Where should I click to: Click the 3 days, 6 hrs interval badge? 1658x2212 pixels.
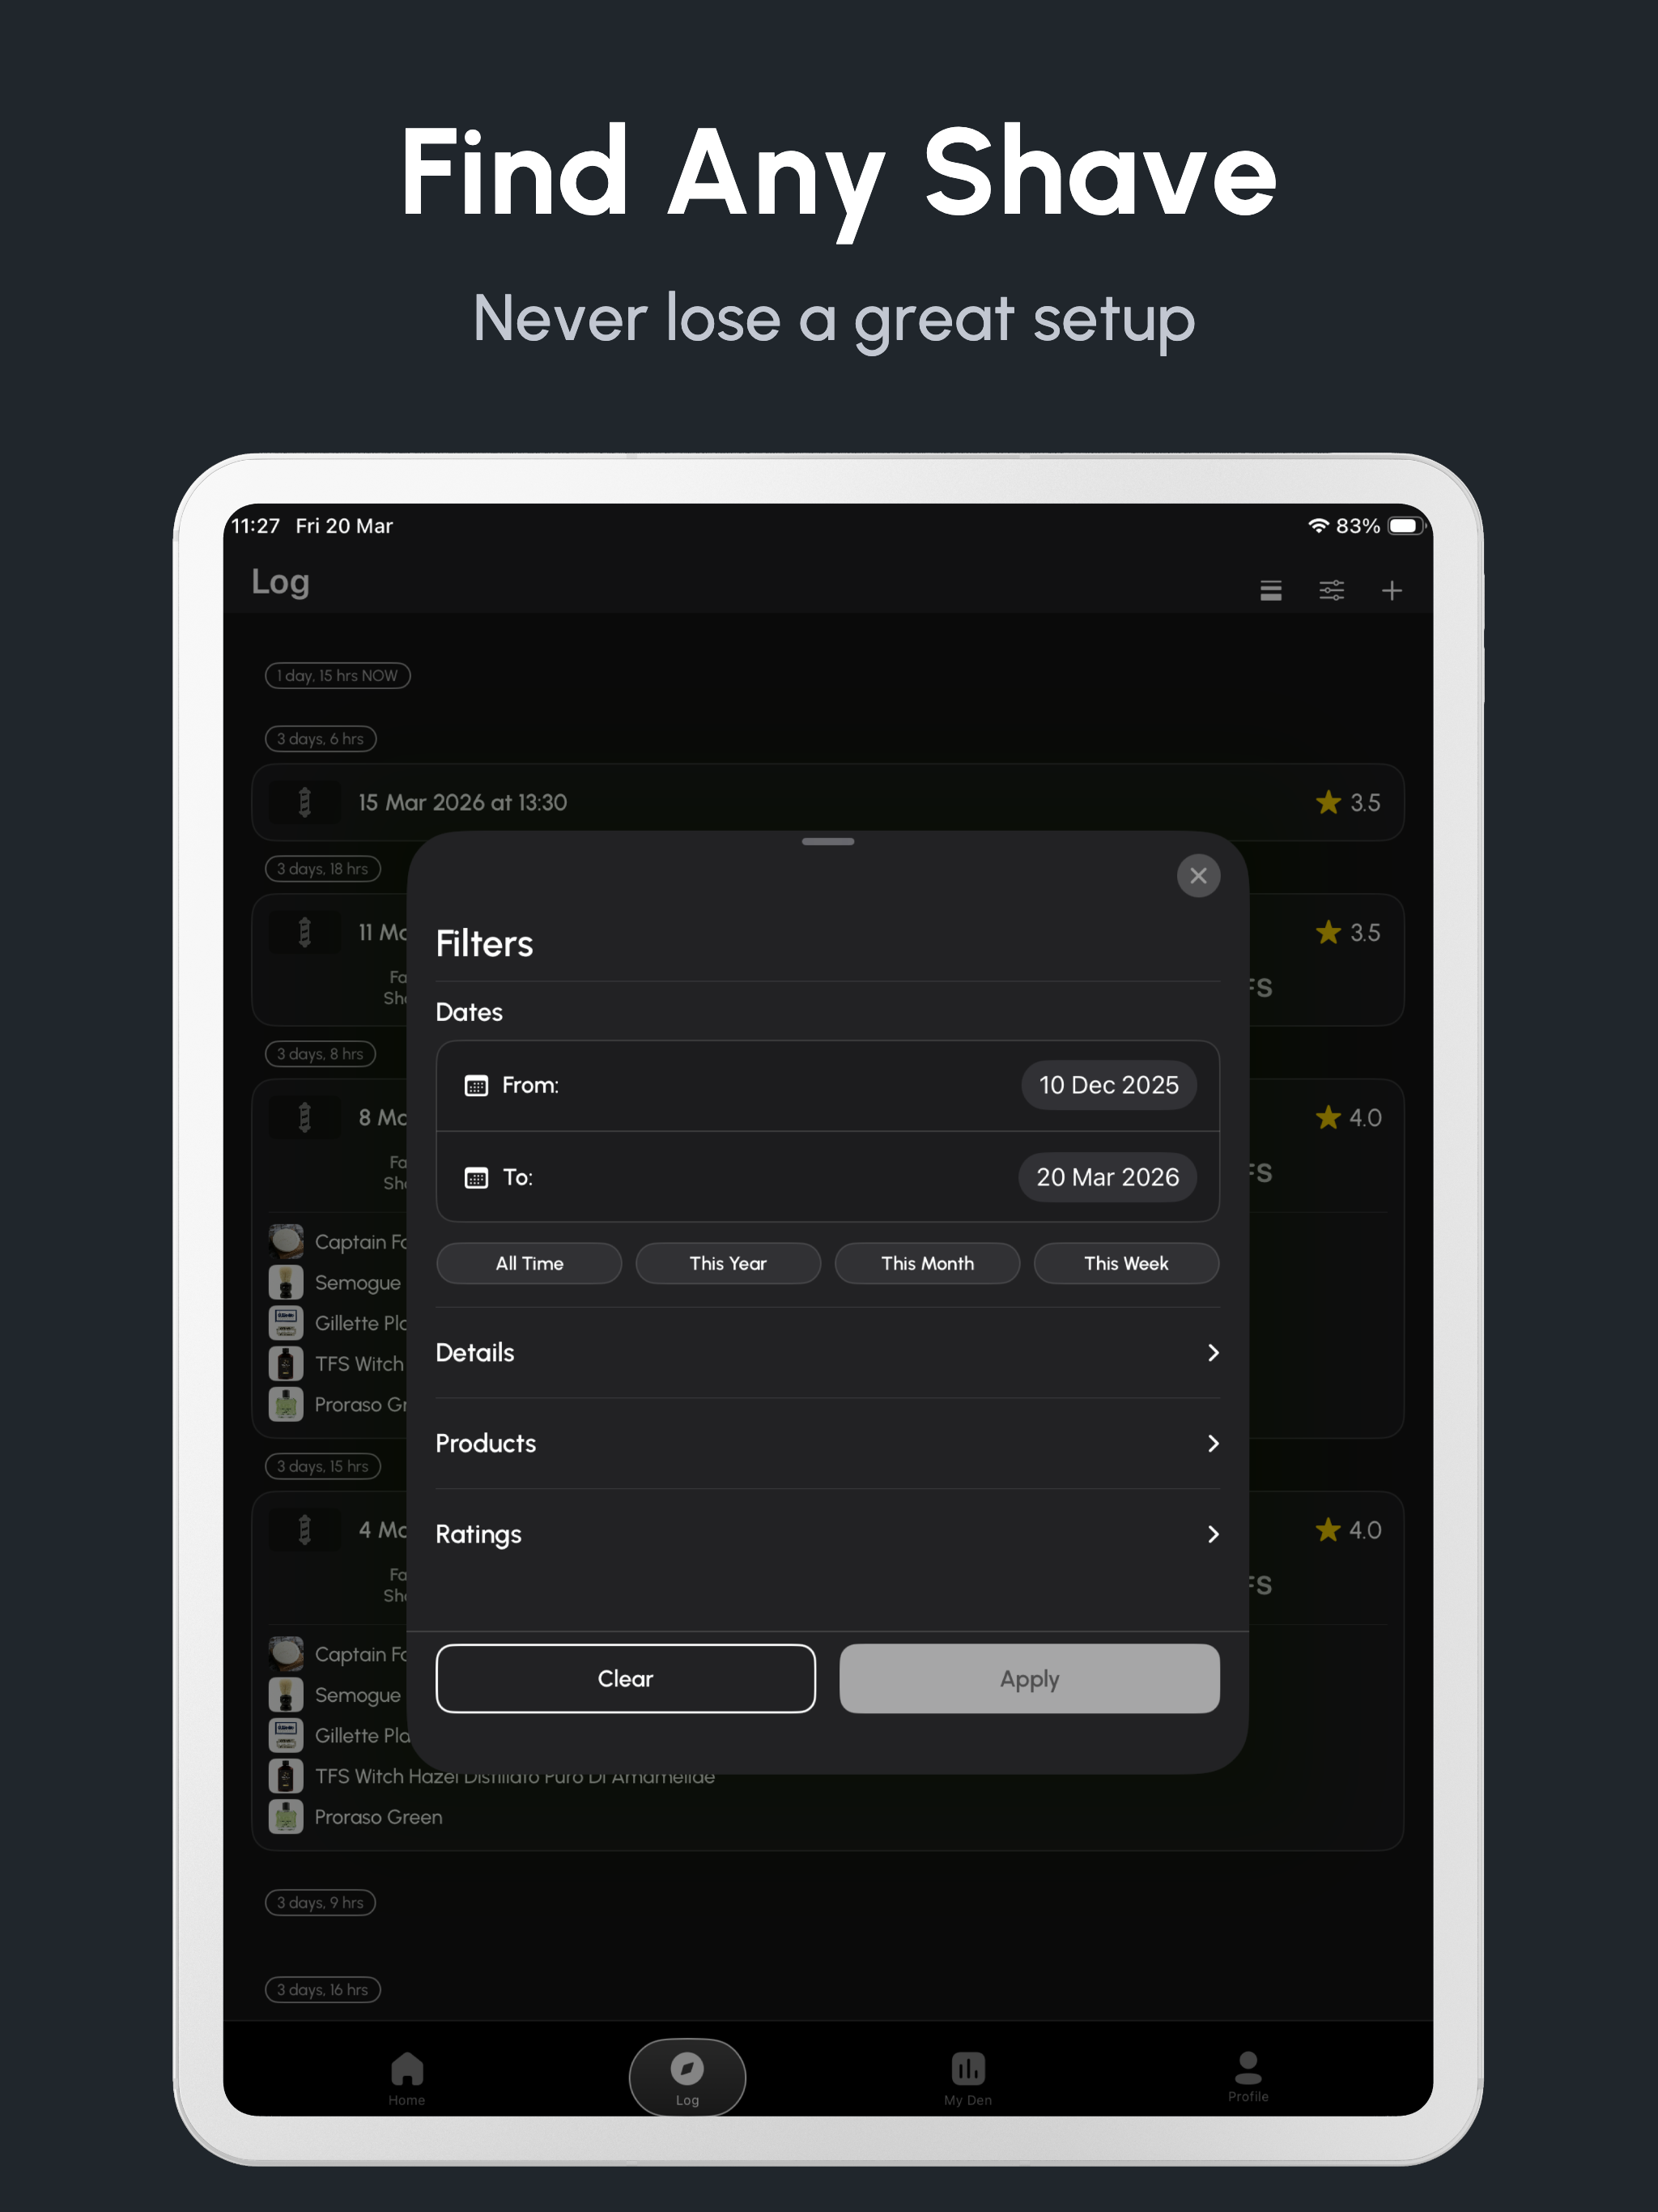[x=321, y=739]
